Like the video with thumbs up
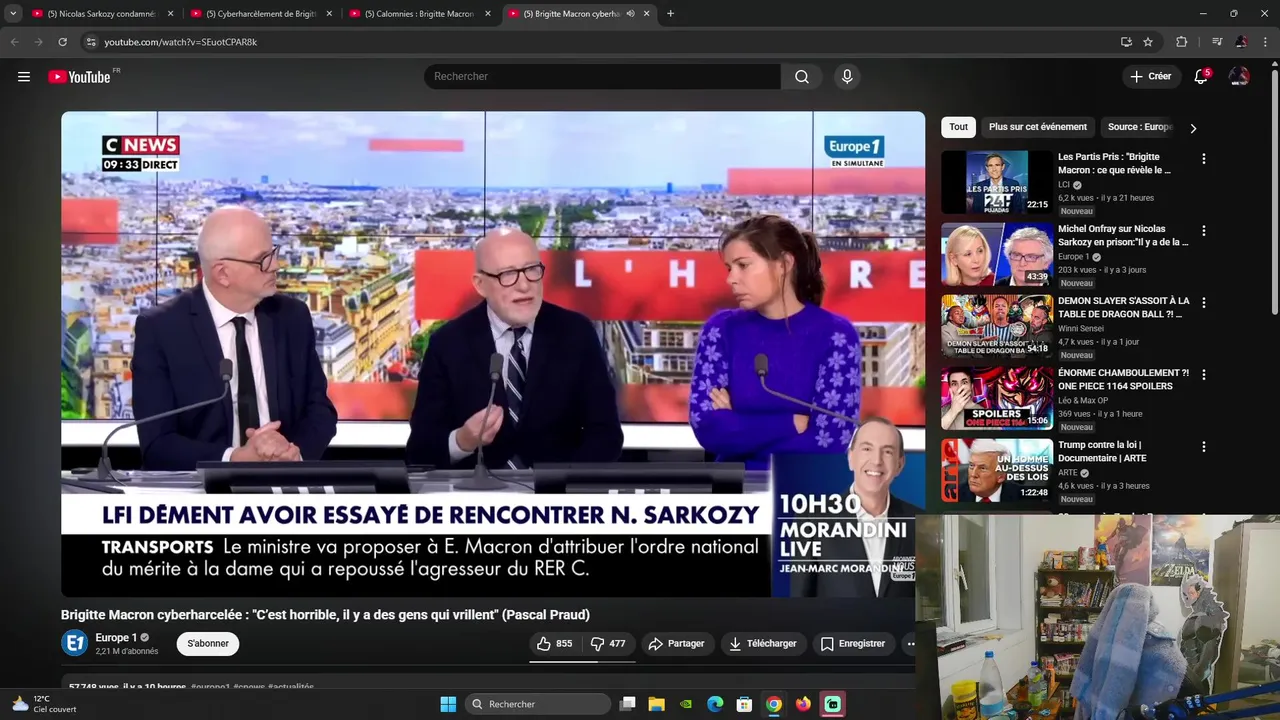This screenshot has height=720, width=1280. point(555,644)
